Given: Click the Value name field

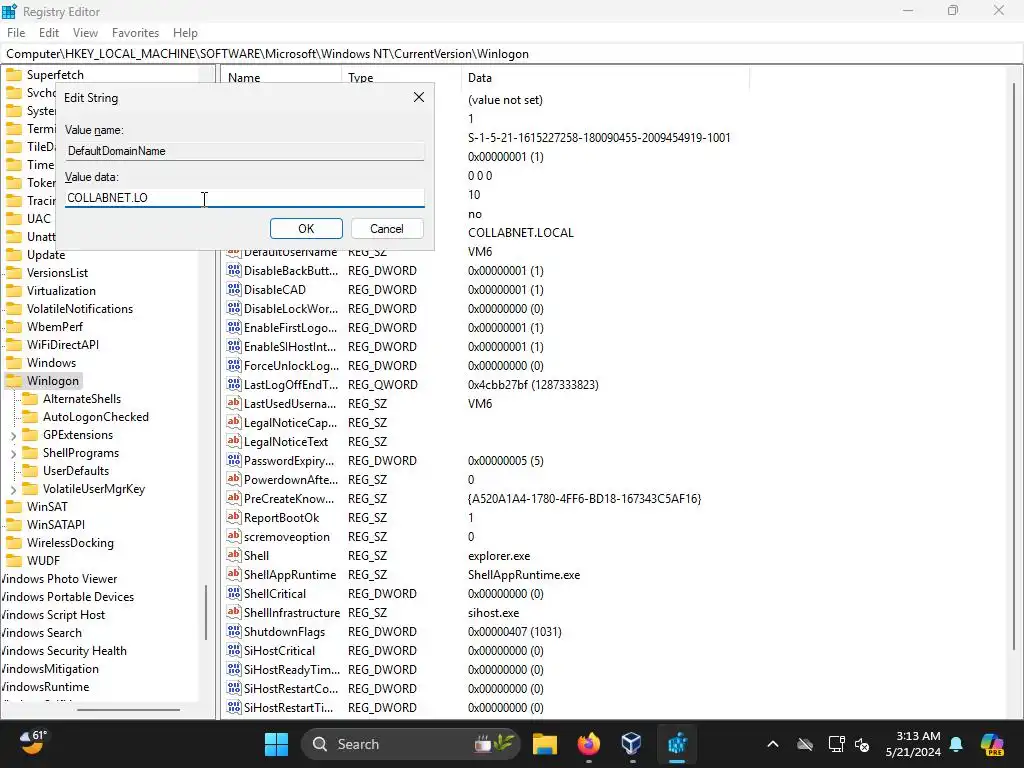Looking at the screenshot, I should pos(245,151).
